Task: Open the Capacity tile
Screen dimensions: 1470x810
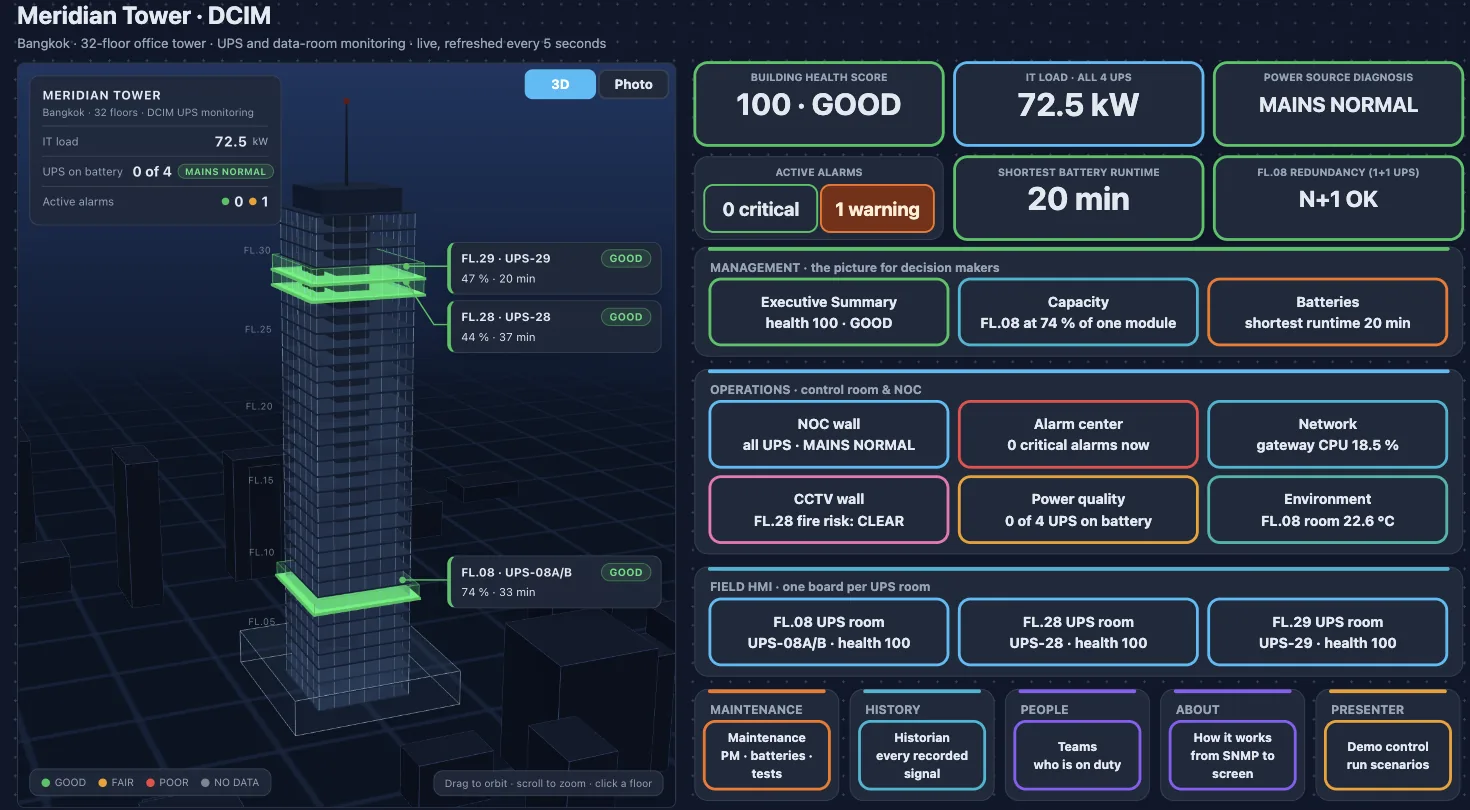Action: pyautogui.click(x=1078, y=312)
